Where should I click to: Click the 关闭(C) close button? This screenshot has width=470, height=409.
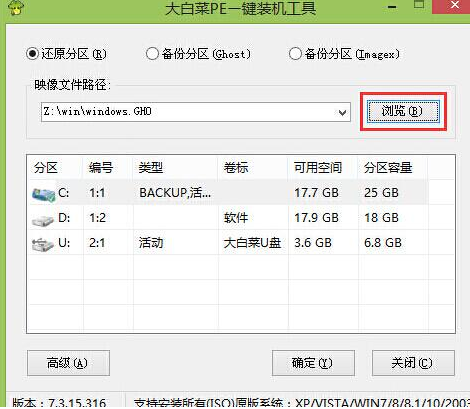tap(413, 363)
